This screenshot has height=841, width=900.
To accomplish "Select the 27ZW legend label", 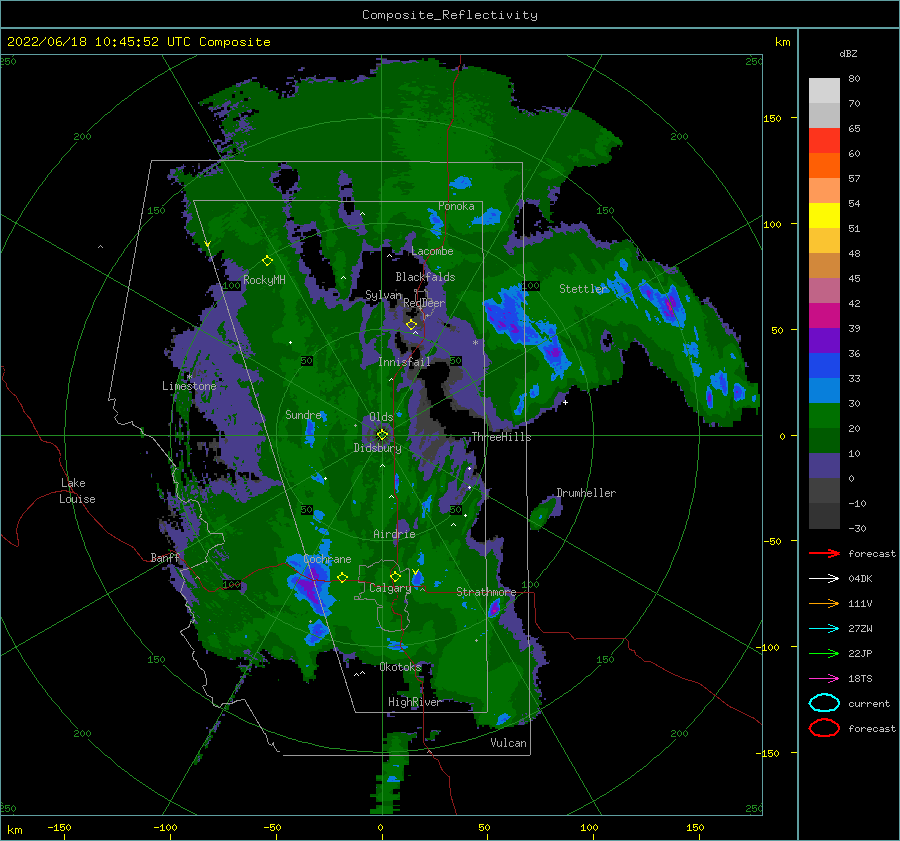I will (860, 629).
